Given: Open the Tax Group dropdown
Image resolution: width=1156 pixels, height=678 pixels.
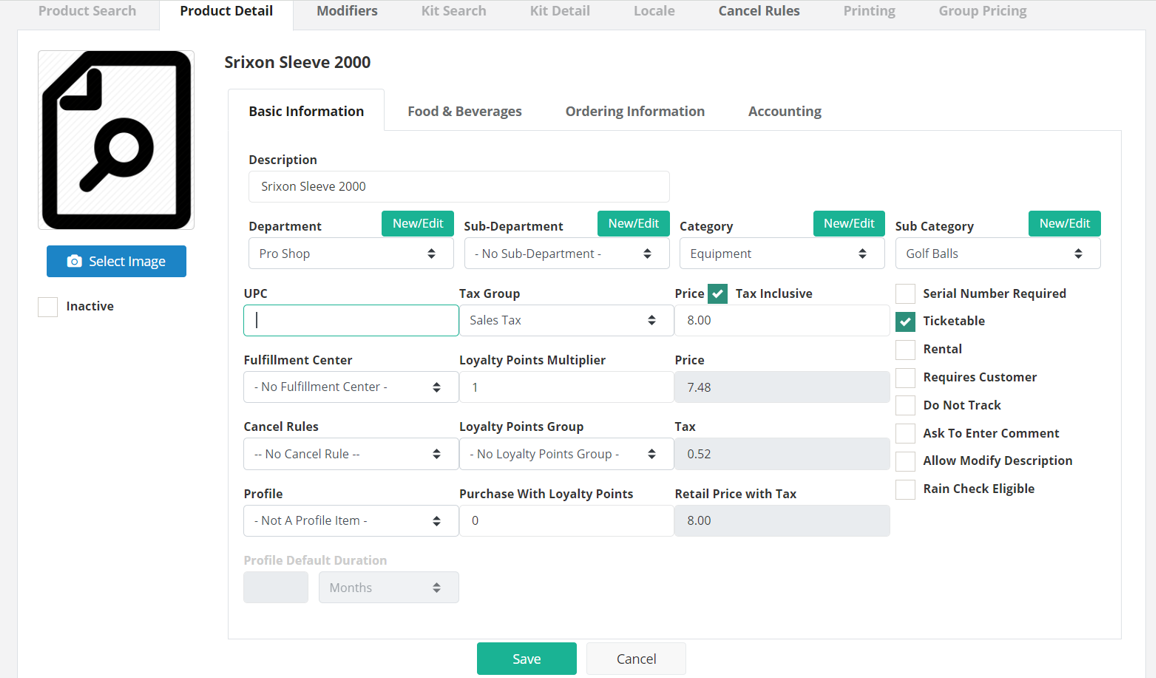Looking at the screenshot, I should 566,321.
